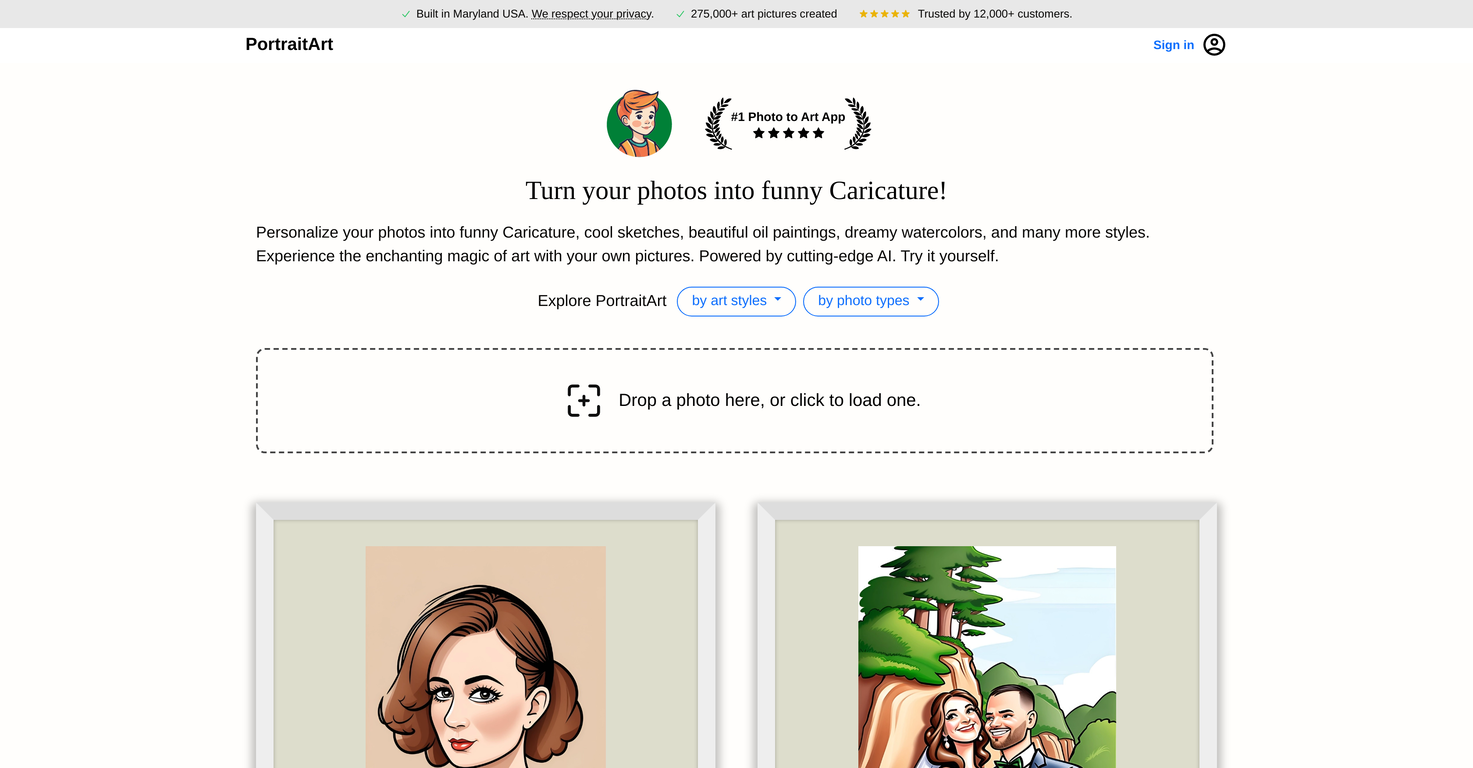Click the user account profile icon

(x=1213, y=44)
